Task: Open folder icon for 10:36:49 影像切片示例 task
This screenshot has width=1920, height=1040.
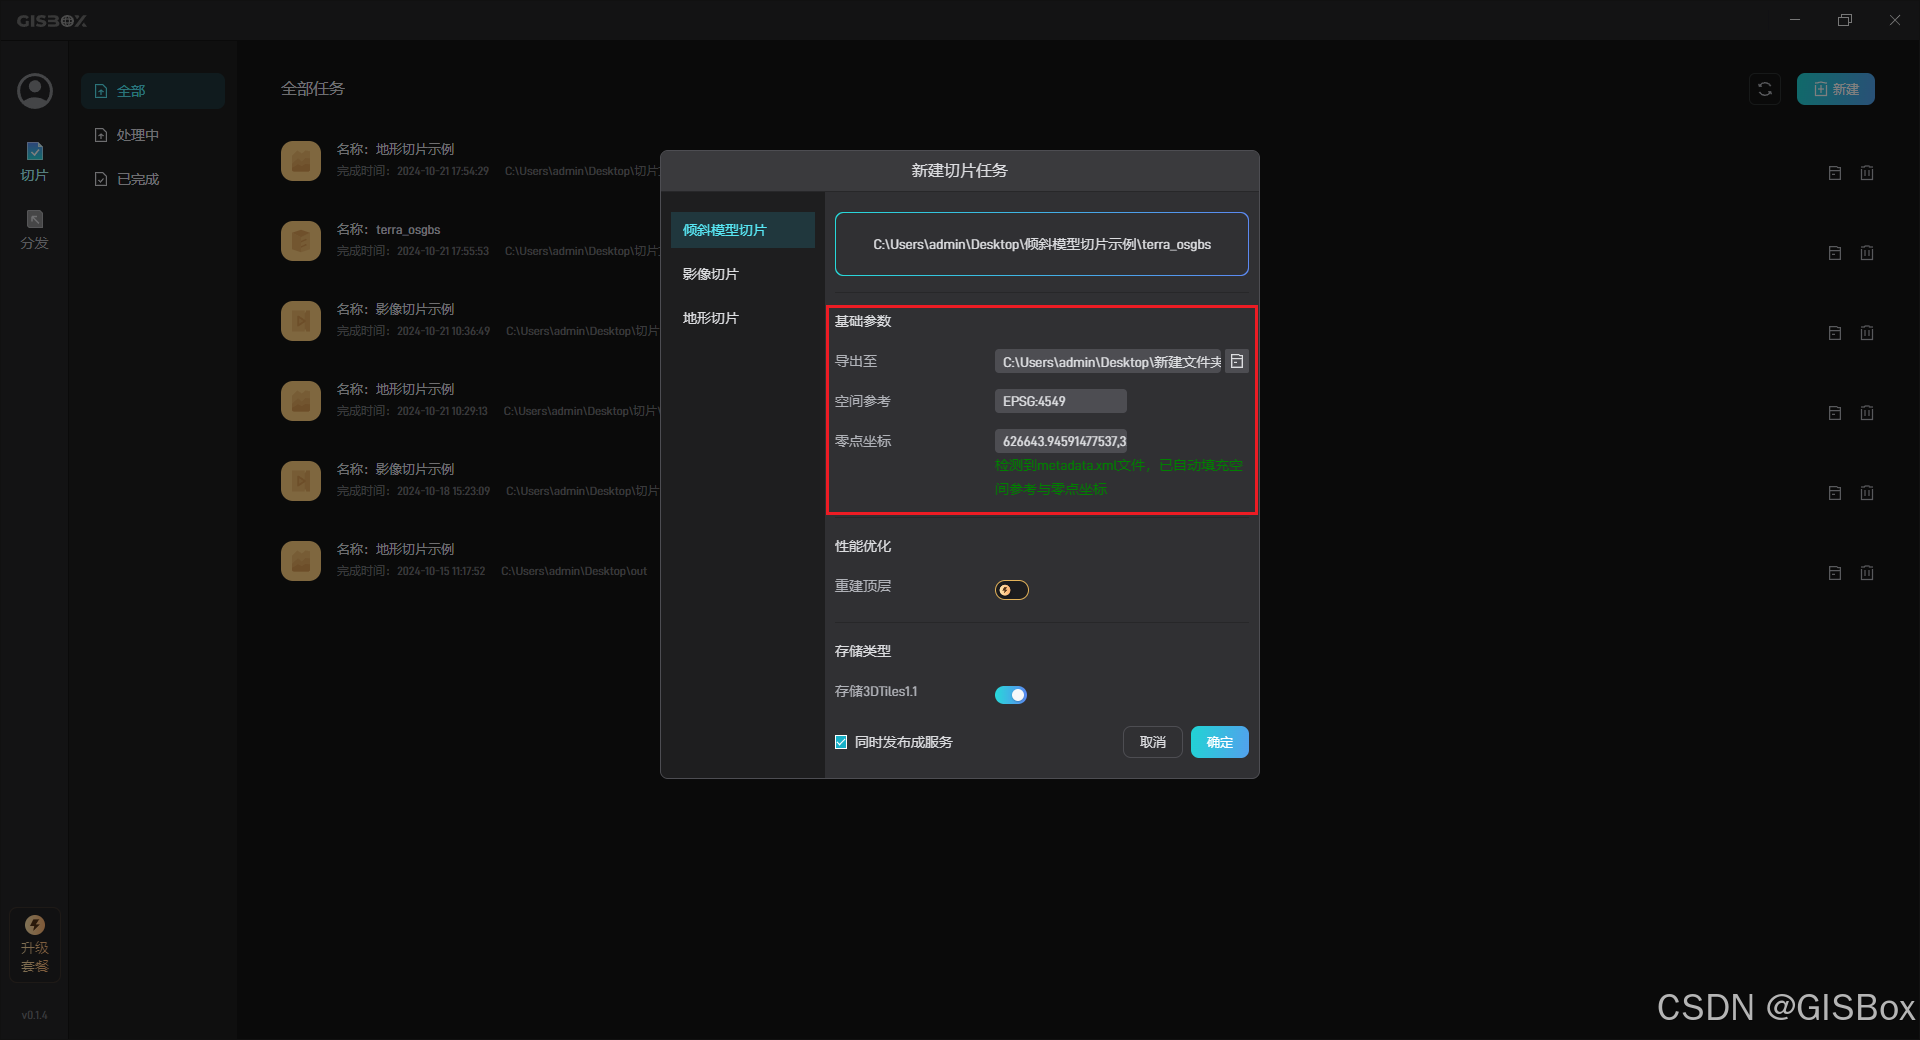Action: tap(1835, 333)
